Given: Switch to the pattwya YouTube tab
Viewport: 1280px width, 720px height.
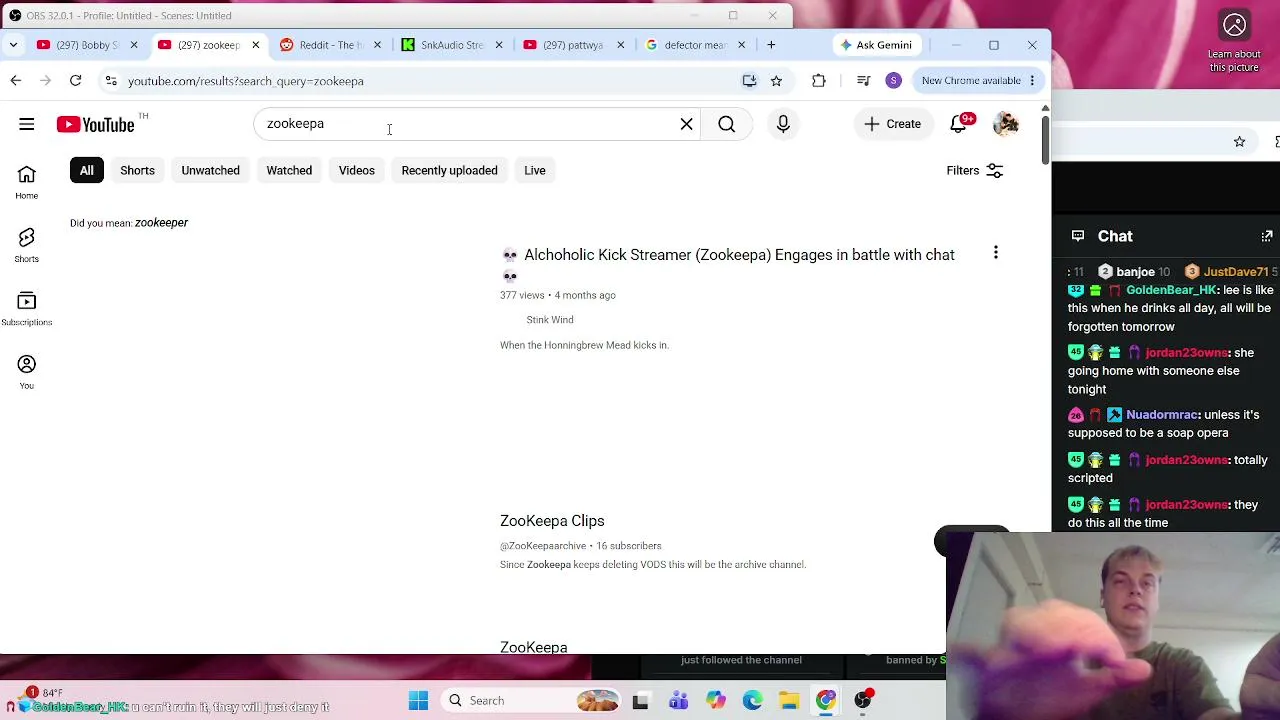Looking at the screenshot, I should (573, 45).
